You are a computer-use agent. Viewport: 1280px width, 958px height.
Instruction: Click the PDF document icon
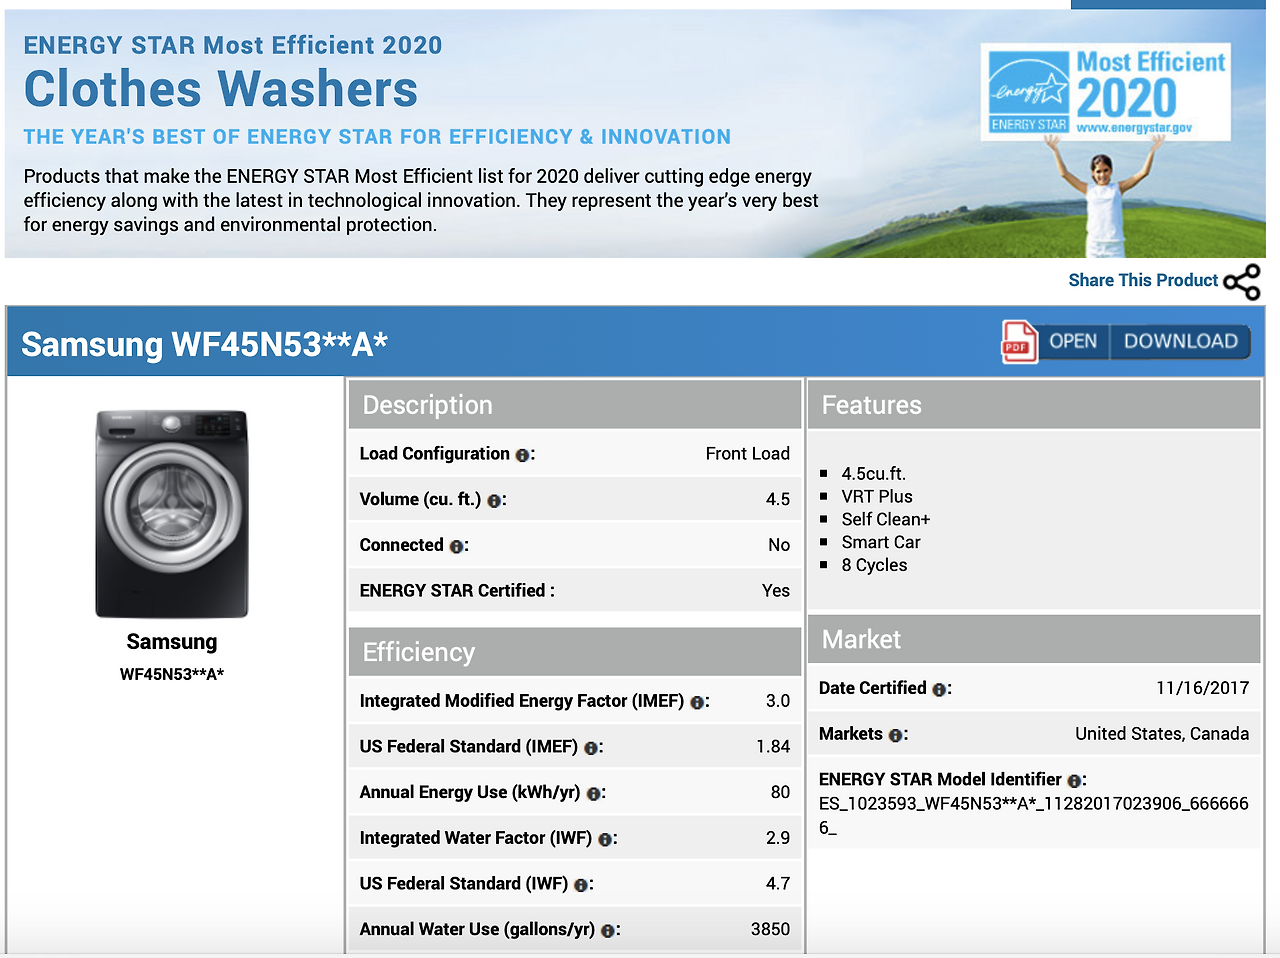click(1019, 342)
